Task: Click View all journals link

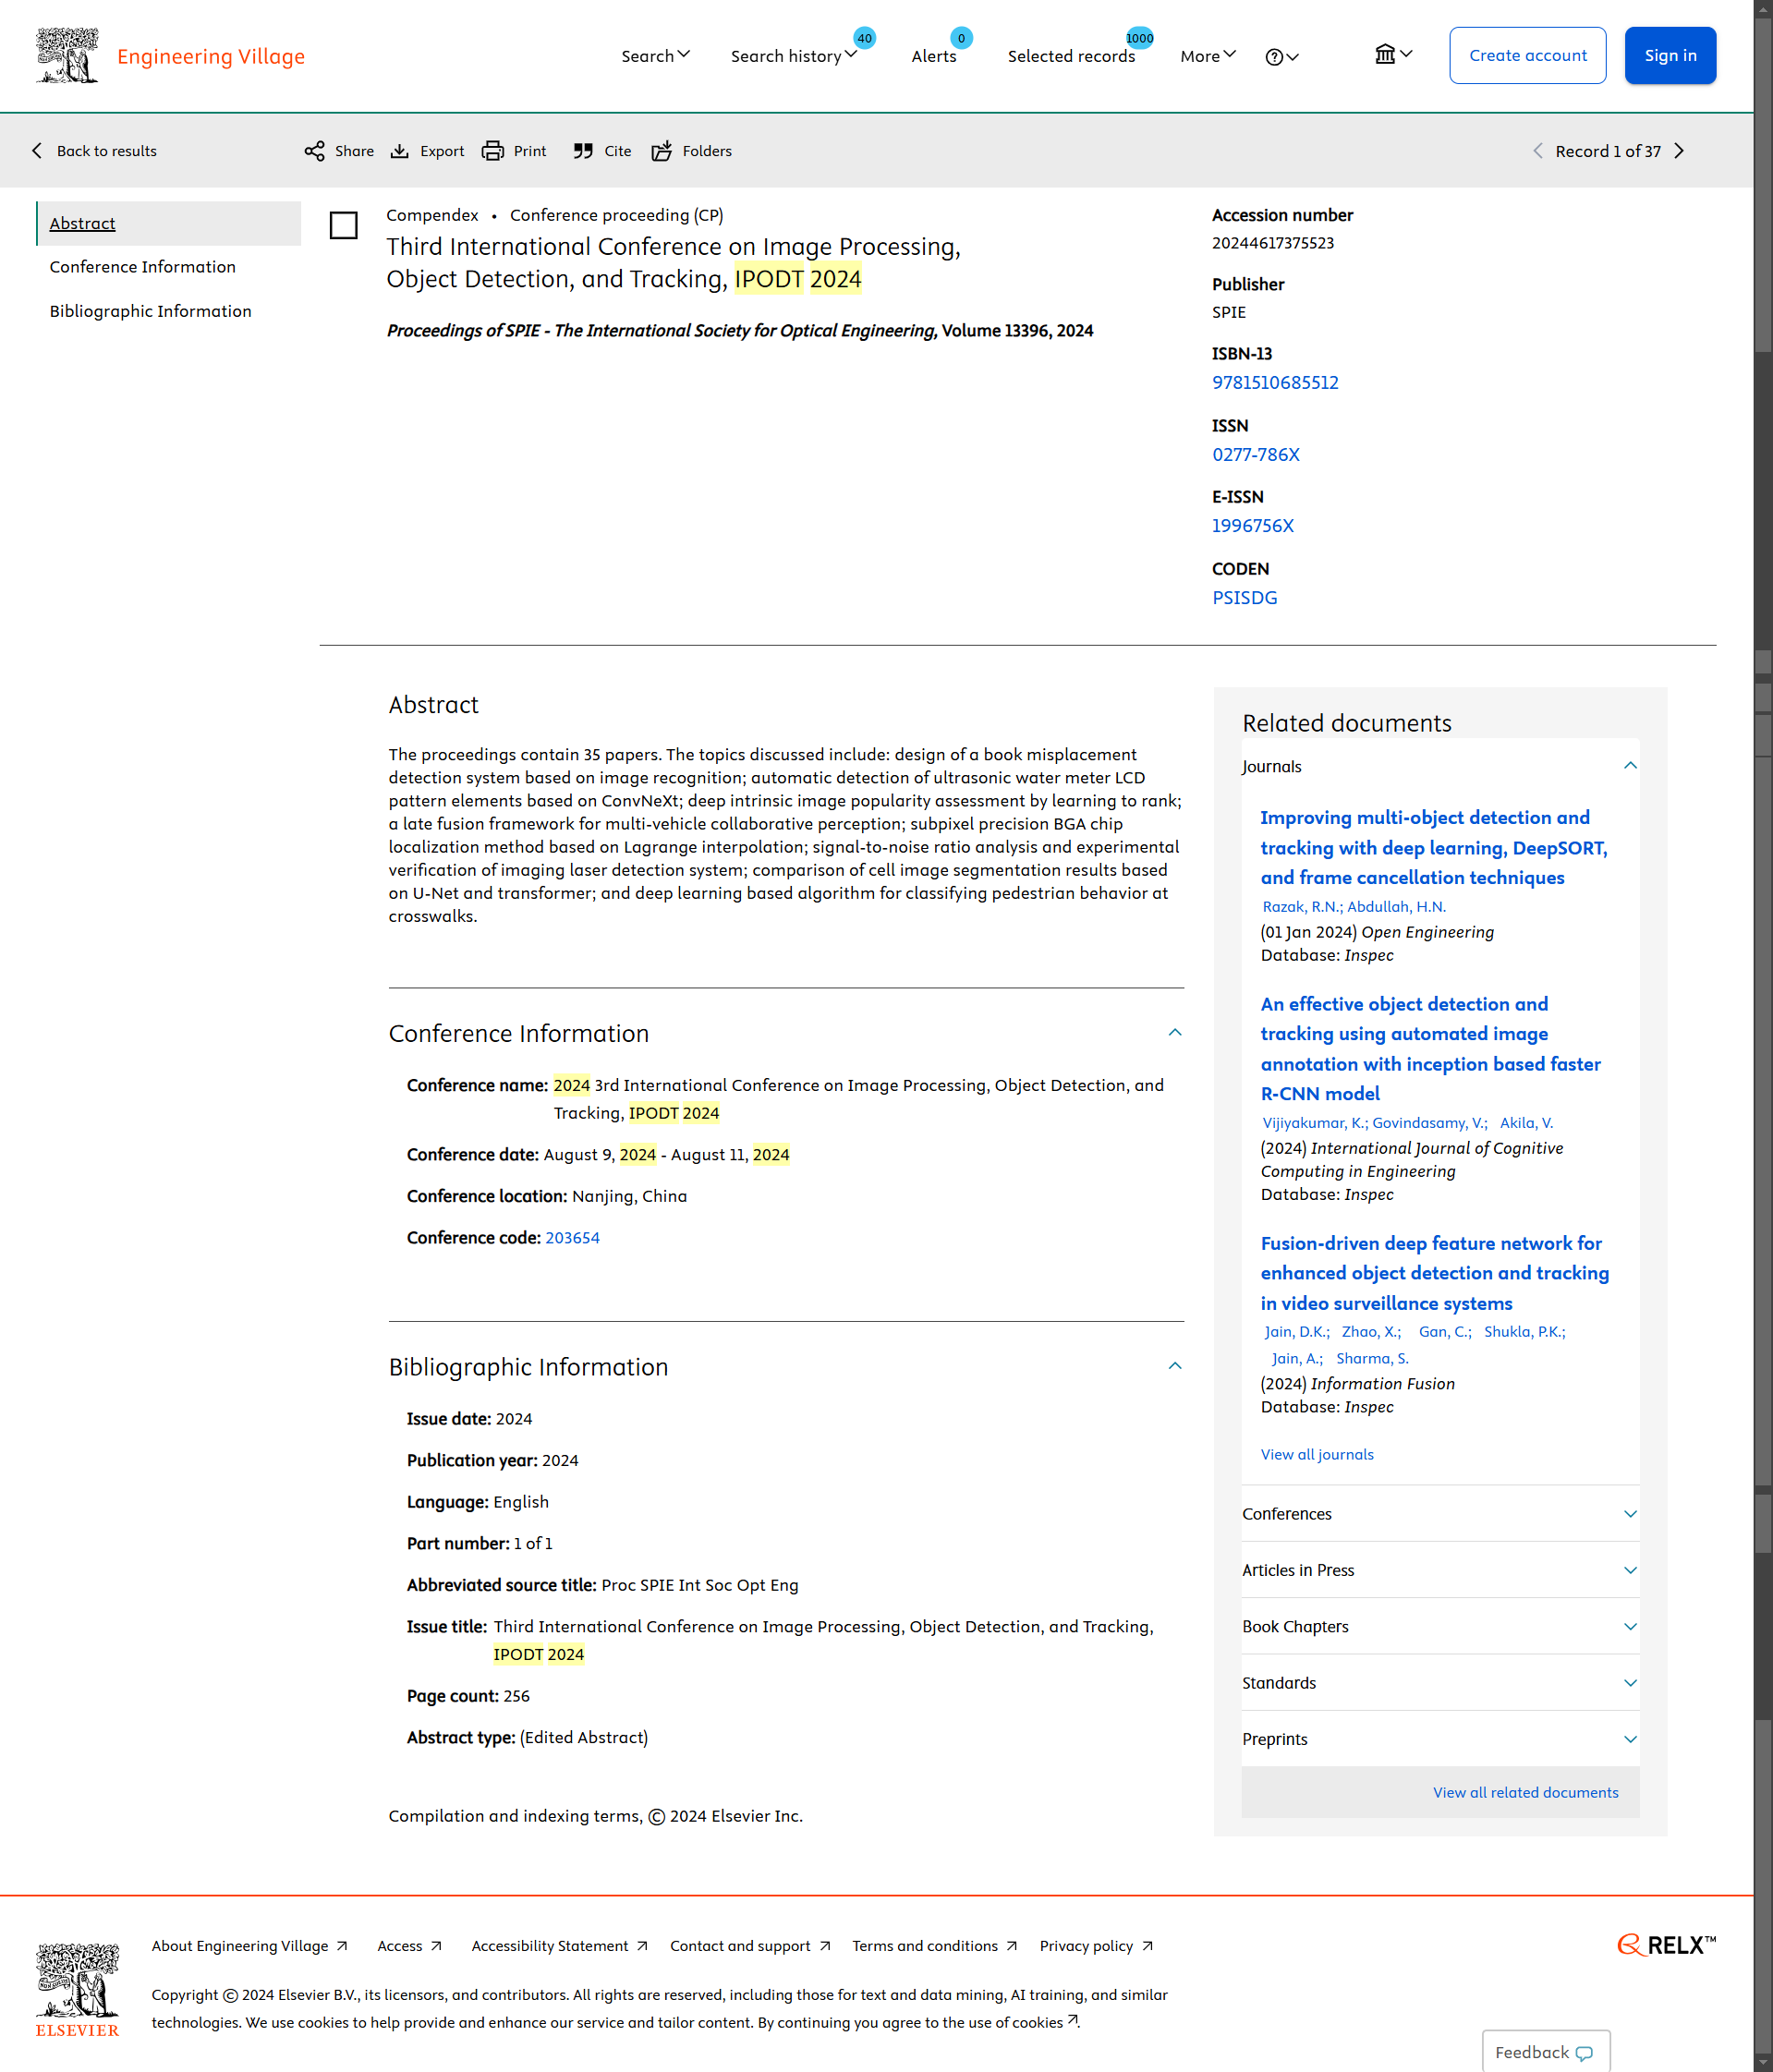Action: [x=1317, y=1455]
